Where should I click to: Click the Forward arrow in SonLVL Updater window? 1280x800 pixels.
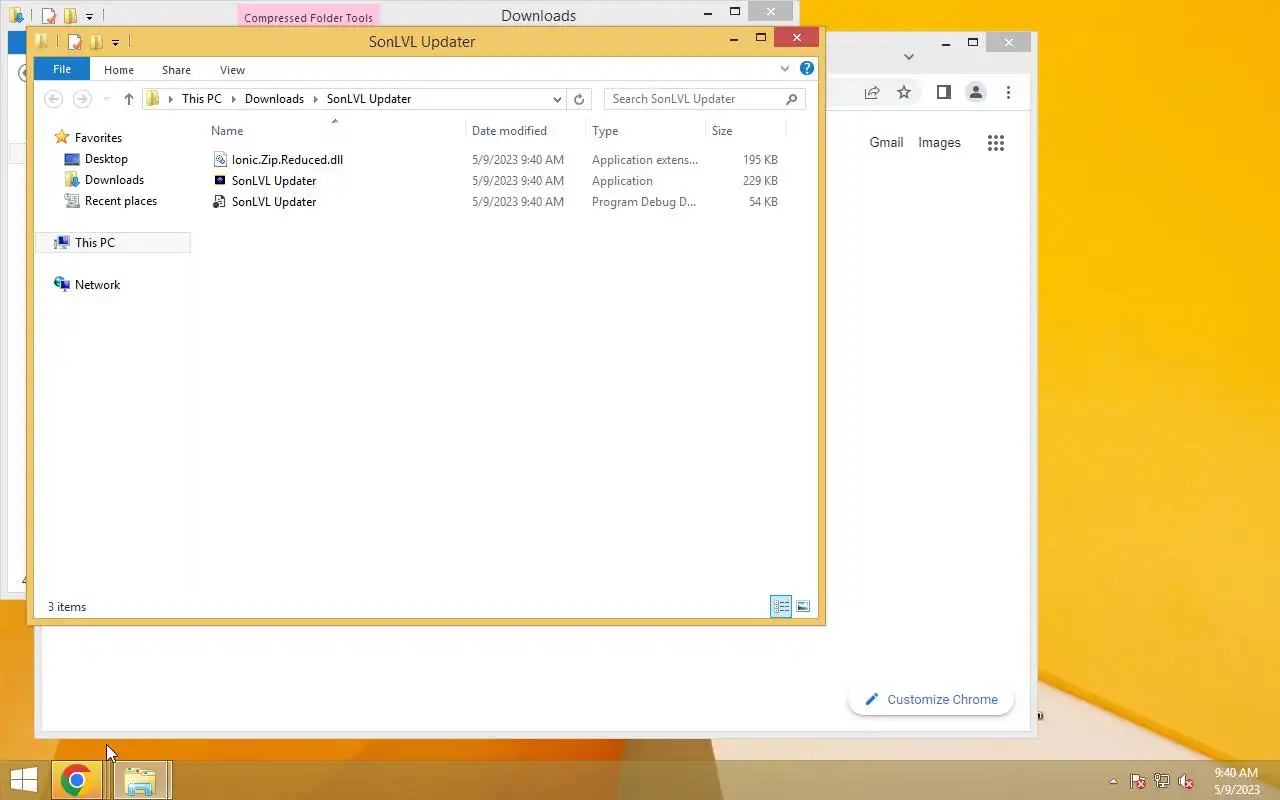(x=82, y=99)
